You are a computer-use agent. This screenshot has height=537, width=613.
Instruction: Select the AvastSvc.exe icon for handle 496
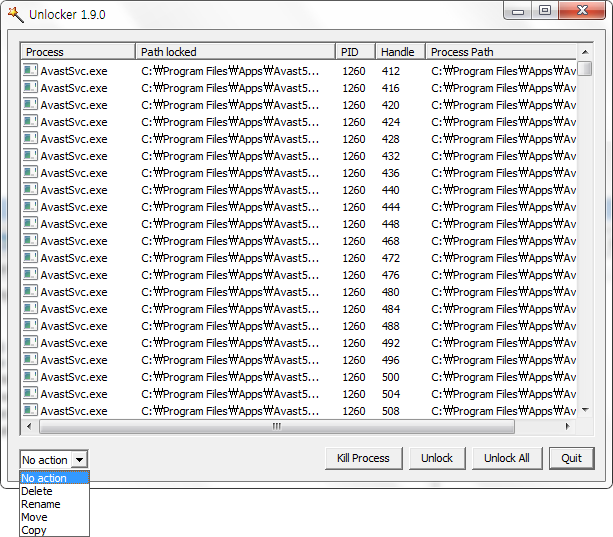point(30,360)
